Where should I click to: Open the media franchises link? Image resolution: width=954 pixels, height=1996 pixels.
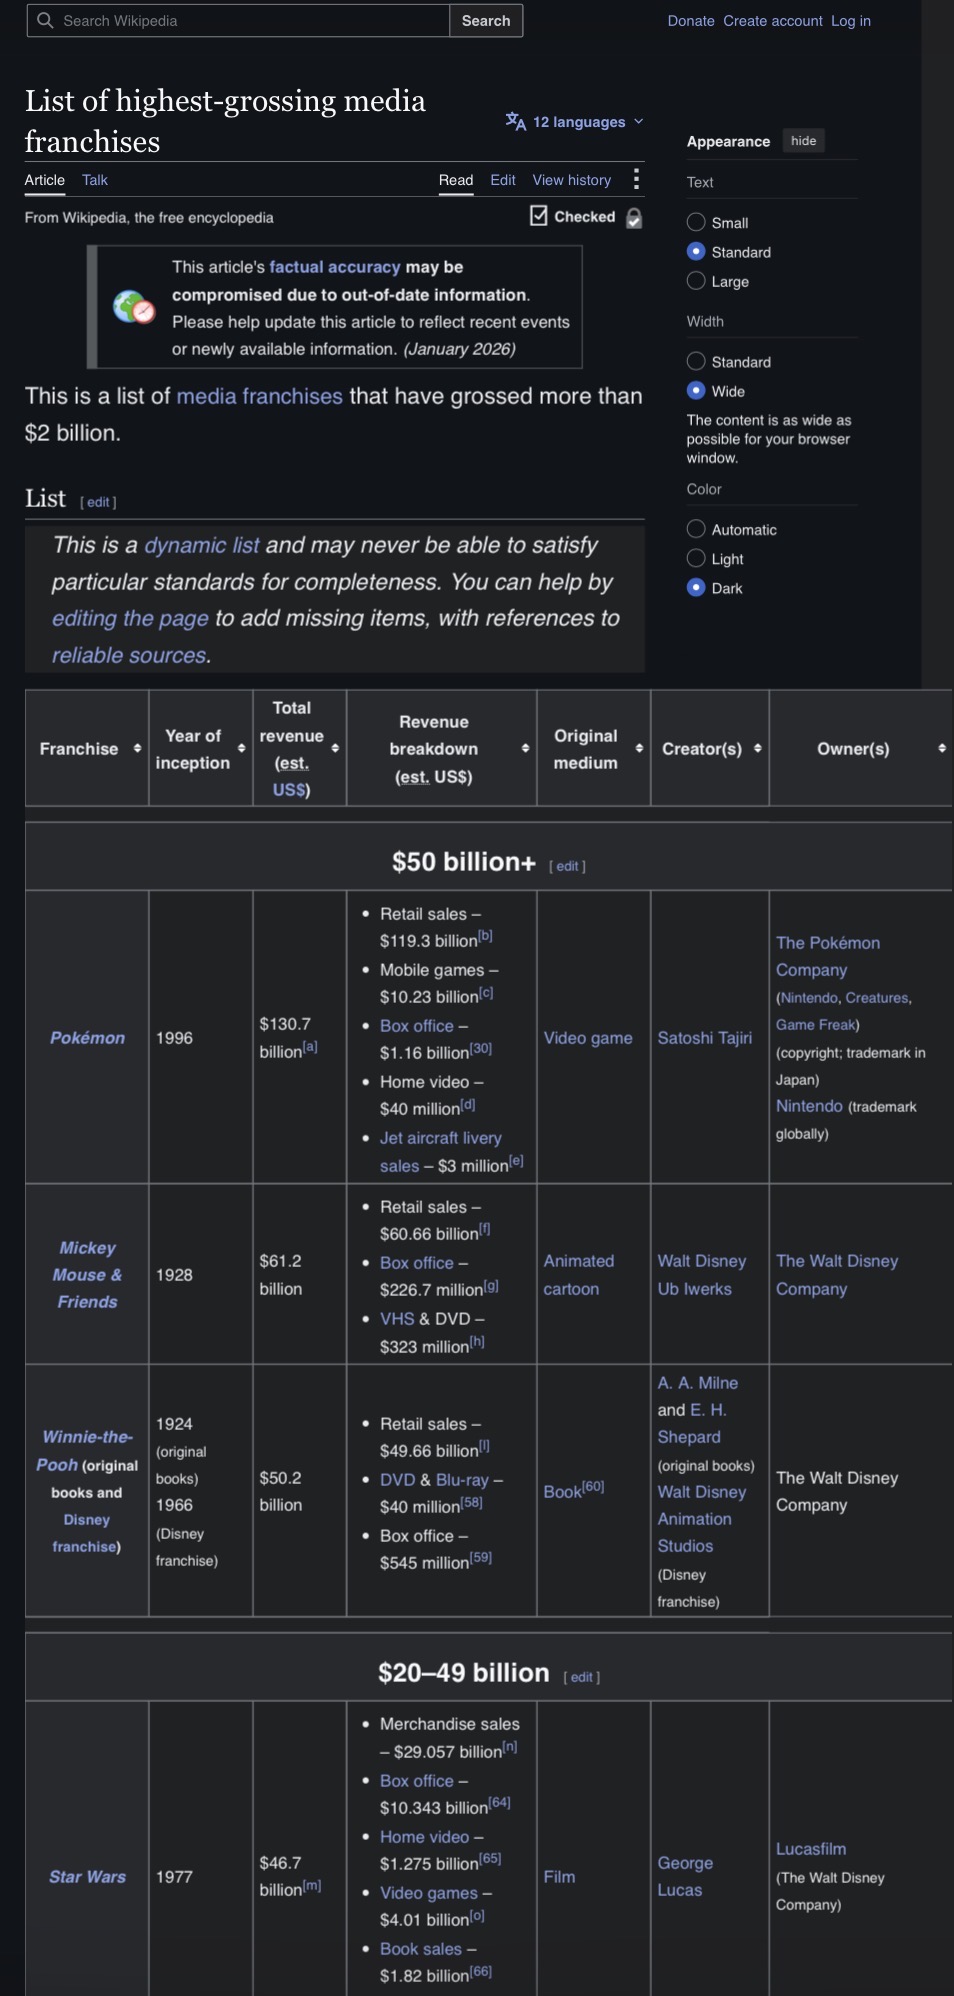coord(260,396)
